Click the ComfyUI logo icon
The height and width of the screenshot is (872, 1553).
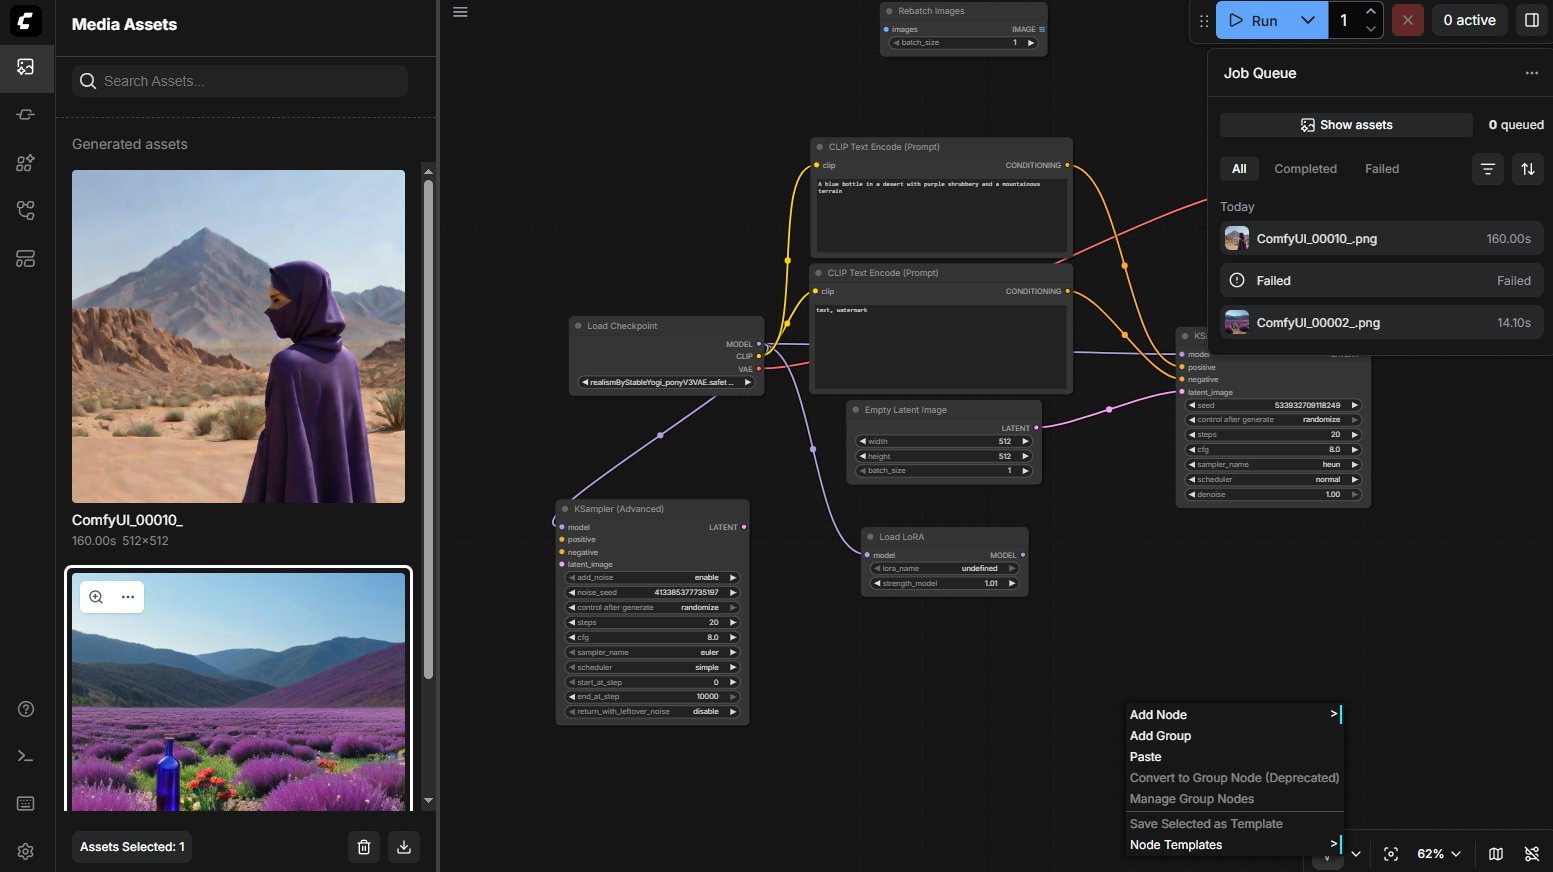(26, 20)
